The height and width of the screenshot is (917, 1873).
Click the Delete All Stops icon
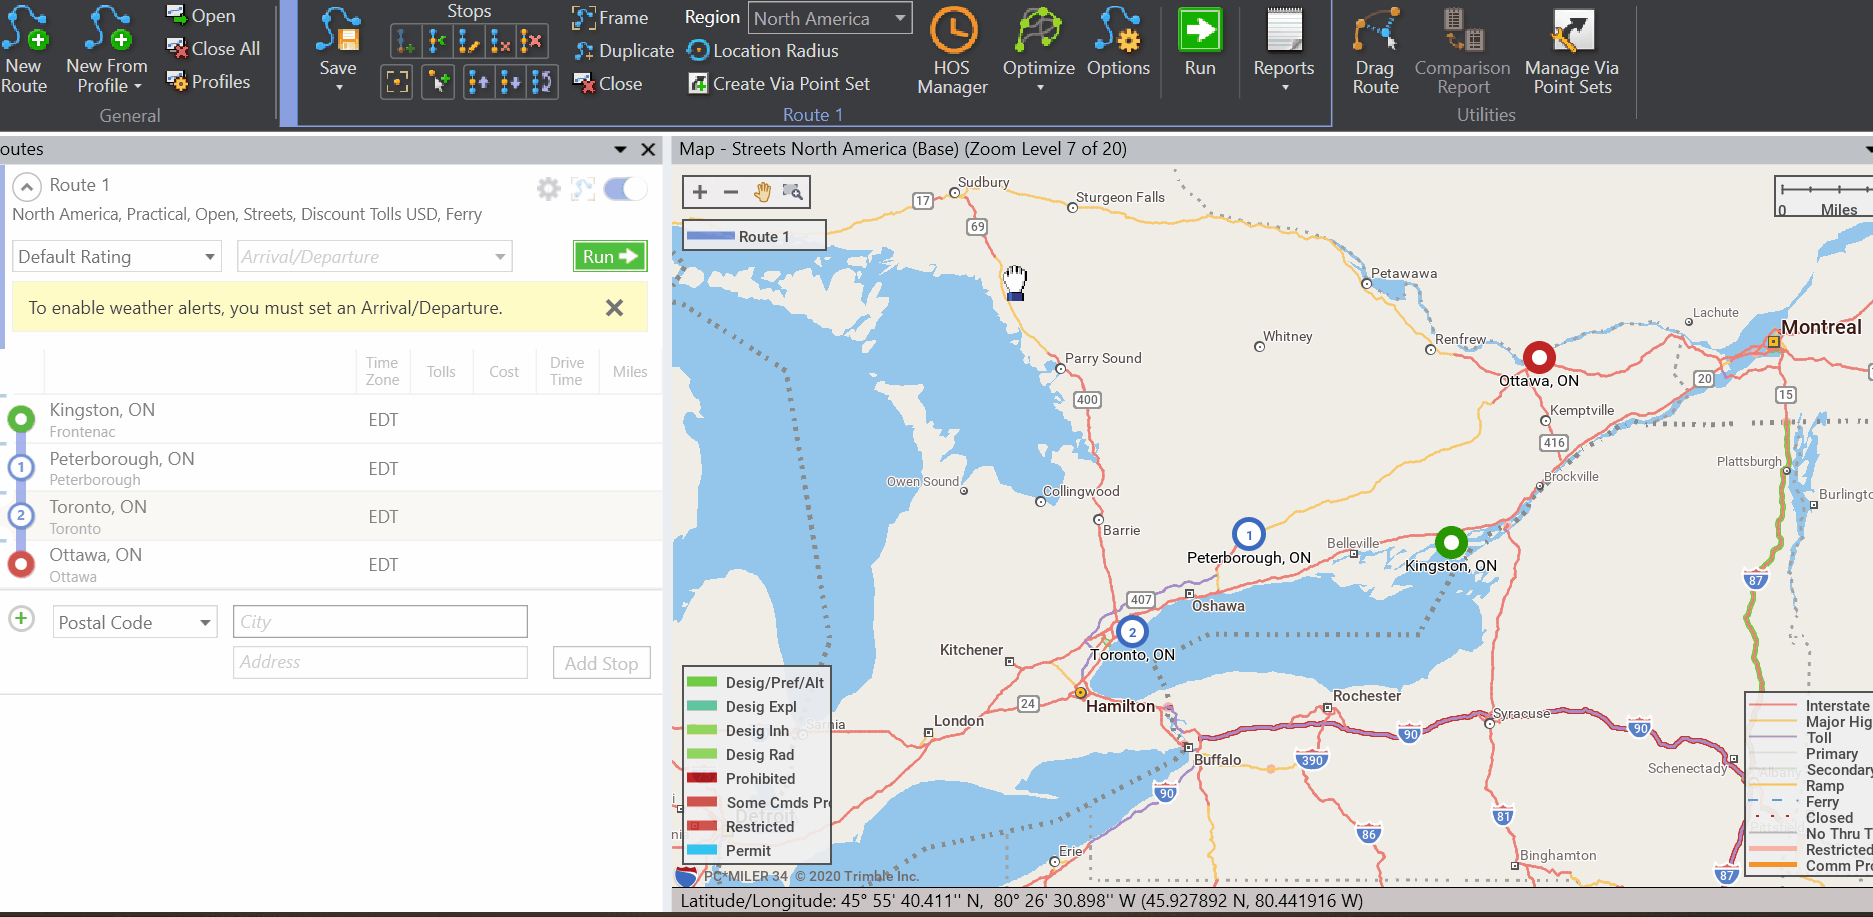click(532, 41)
